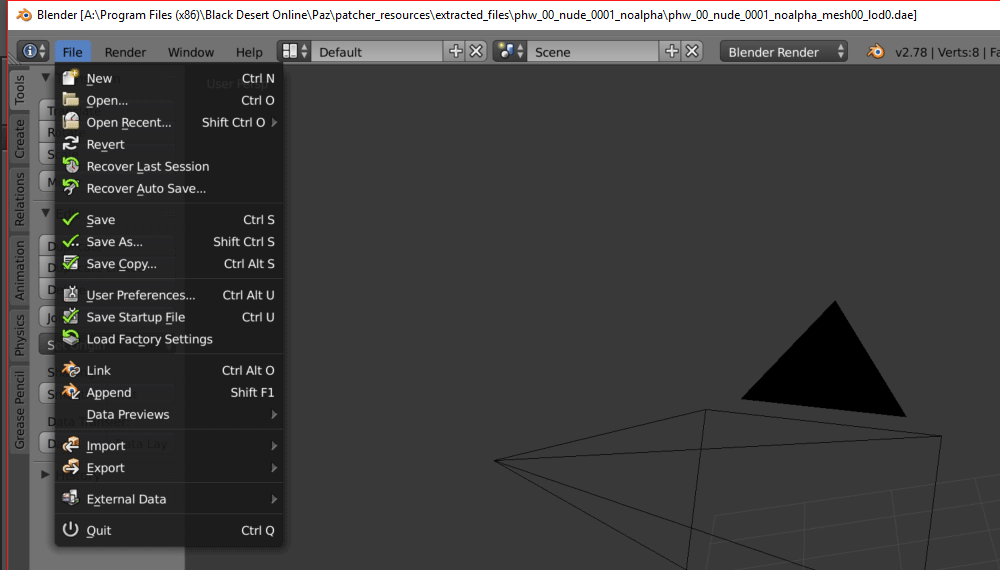Delete the Default screen layout
The height and width of the screenshot is (570, 1000).
click(x=477, y=52)
